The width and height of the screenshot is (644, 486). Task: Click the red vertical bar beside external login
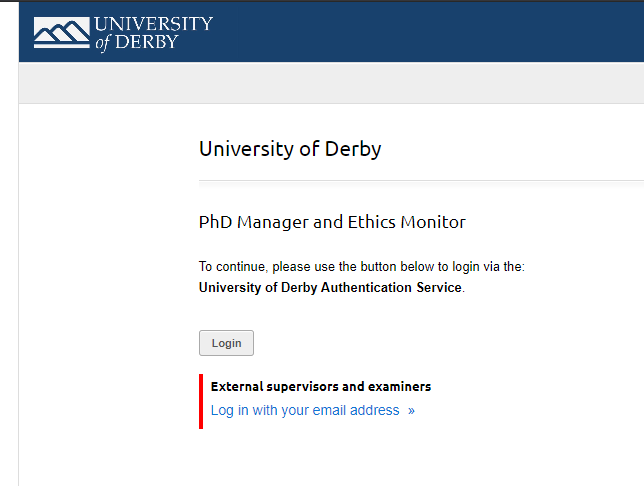click(x=201, y=401)
